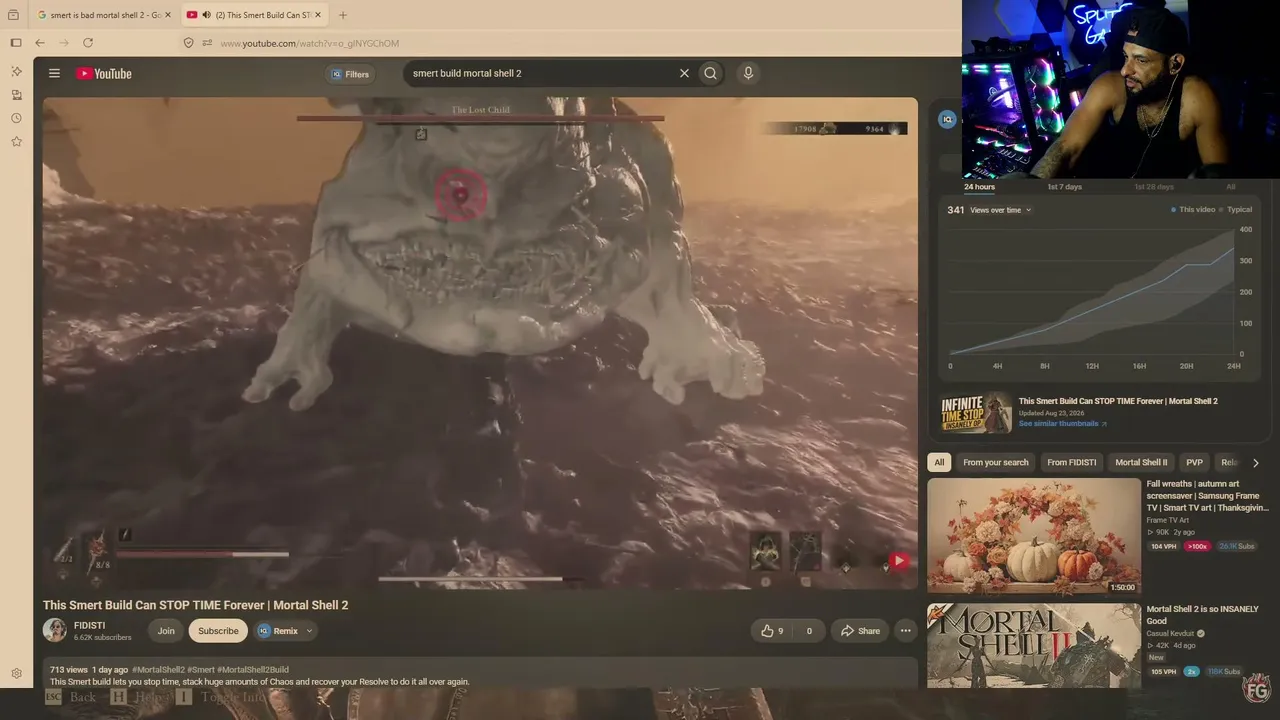Show more filter chips with right arrow

[1256, 463]
